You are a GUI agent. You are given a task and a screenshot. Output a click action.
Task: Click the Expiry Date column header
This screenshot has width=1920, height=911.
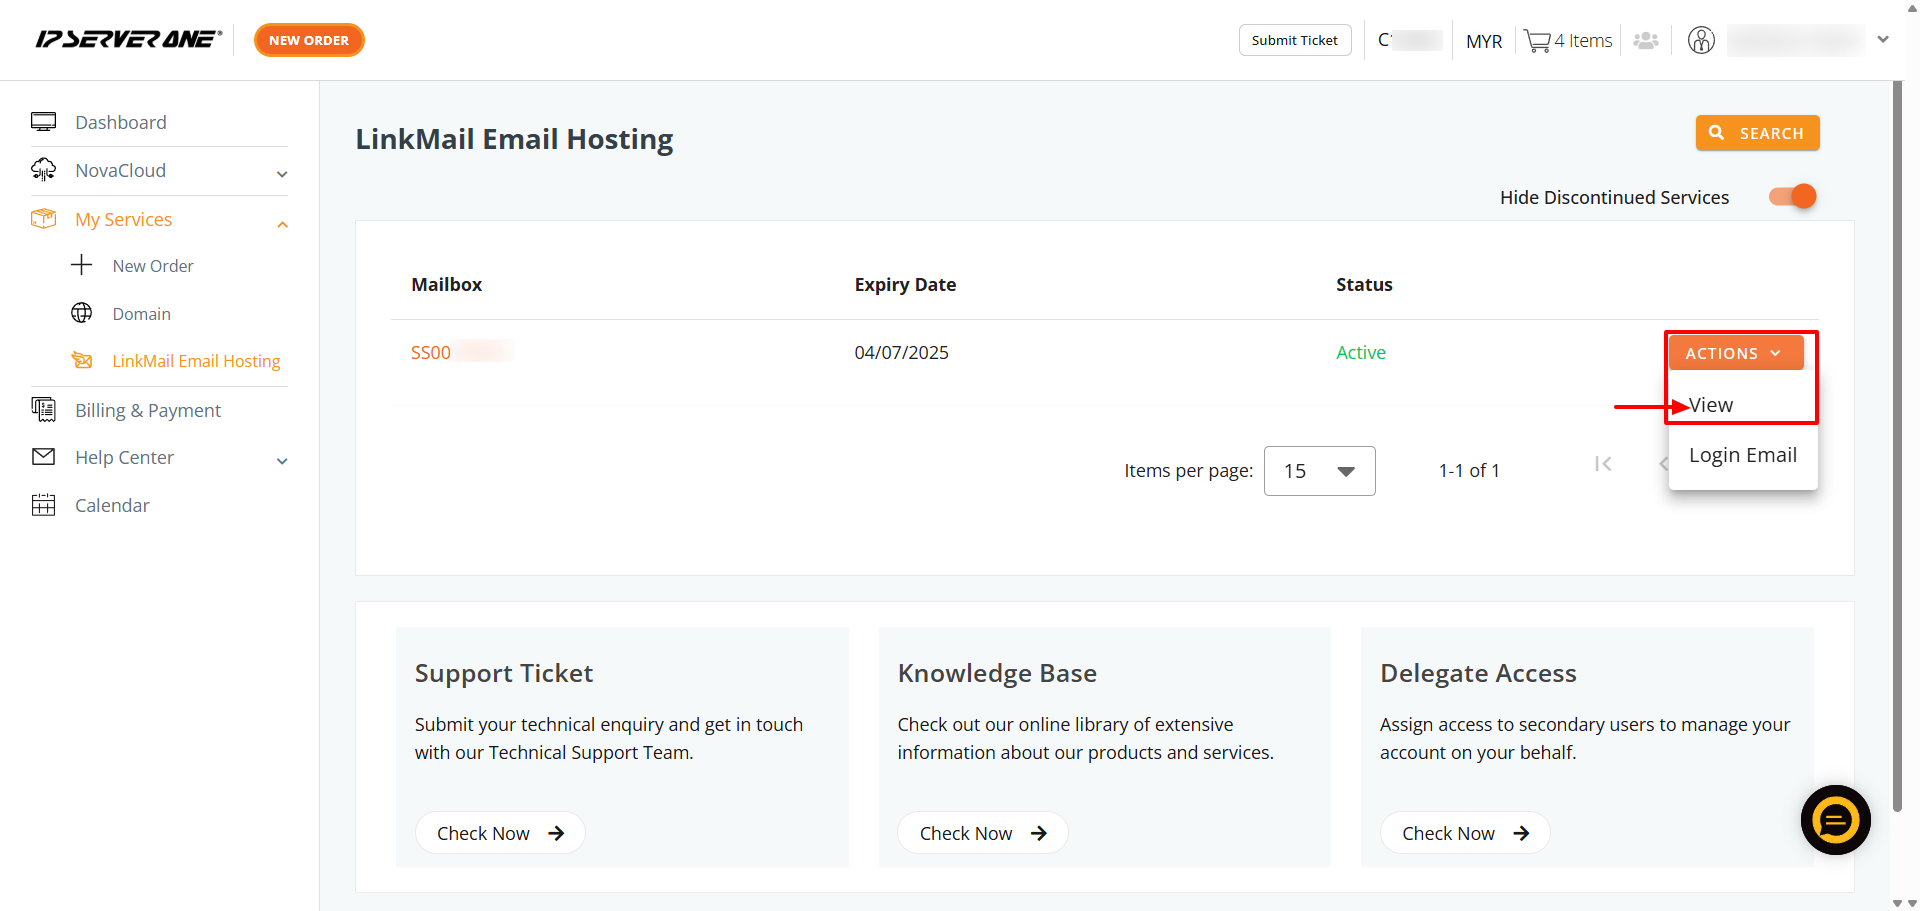(905, 284)
